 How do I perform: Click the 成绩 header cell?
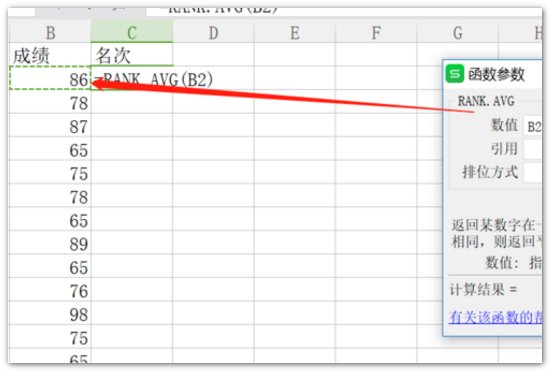pyautogui.click(x=50, y=55)
